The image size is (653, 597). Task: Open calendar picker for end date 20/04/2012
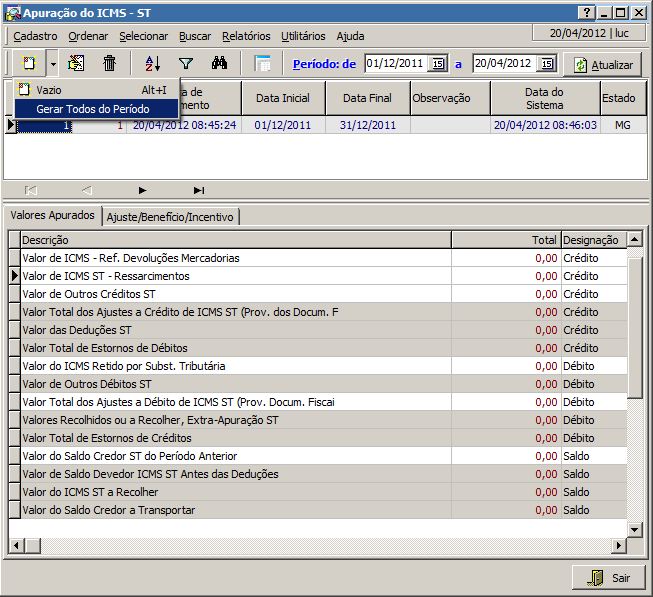point(546,64)
